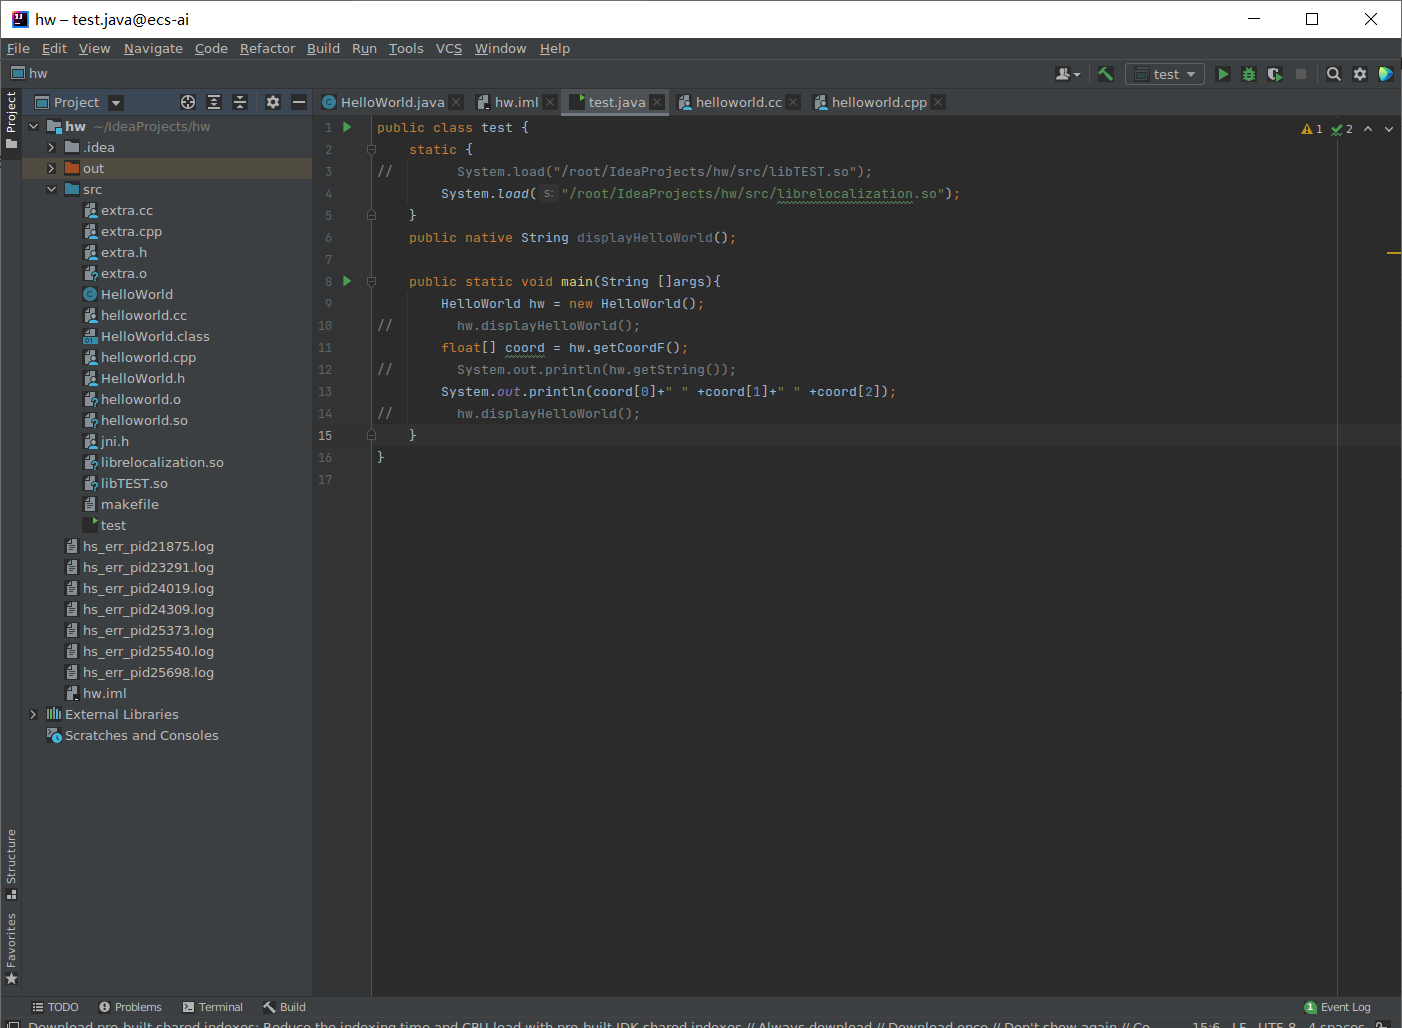Hide the Project tool window
Image resolution: width=1402 pixels, height=1028 pixels.
pos(299,102)
